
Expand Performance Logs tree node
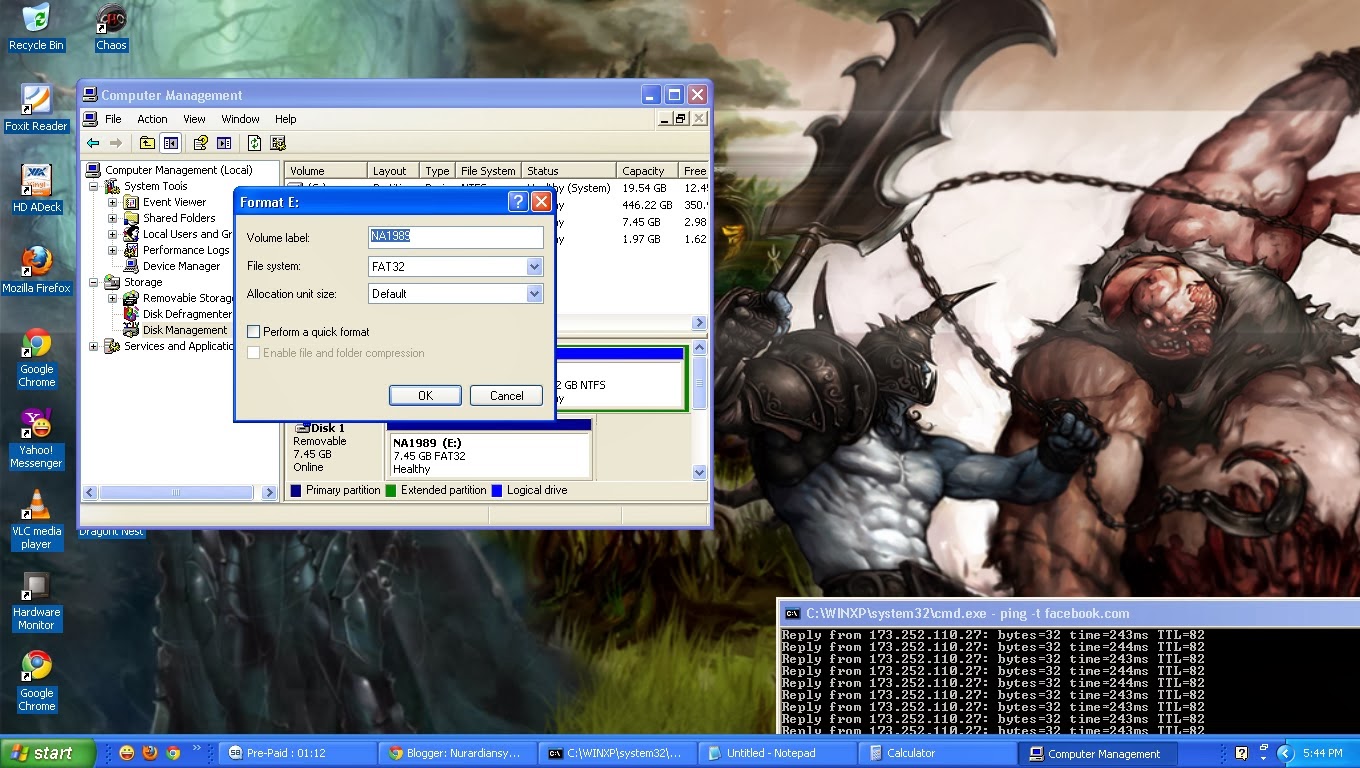click(112, 250)
